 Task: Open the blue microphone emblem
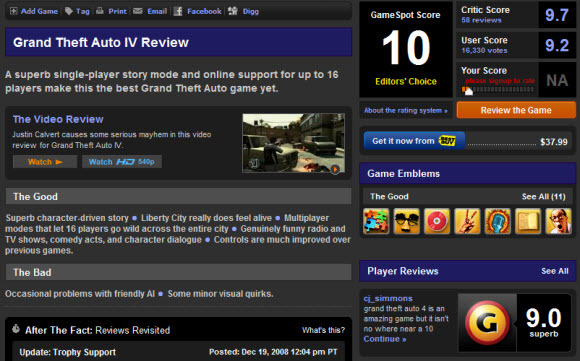[x=497, y=221]
